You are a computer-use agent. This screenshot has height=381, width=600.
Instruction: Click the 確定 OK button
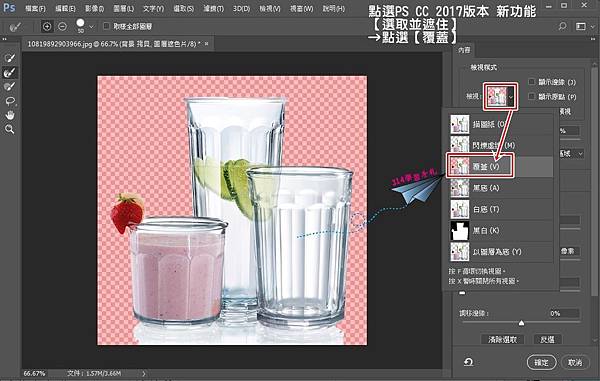point(541,362)
